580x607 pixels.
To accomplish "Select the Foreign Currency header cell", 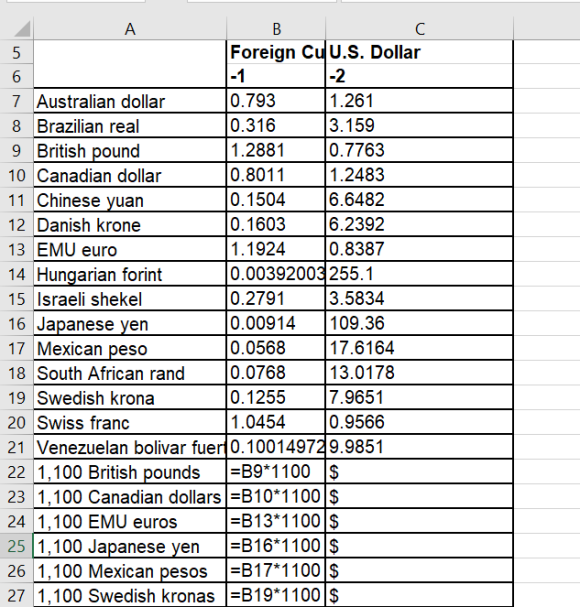I will tap(276, 52).
